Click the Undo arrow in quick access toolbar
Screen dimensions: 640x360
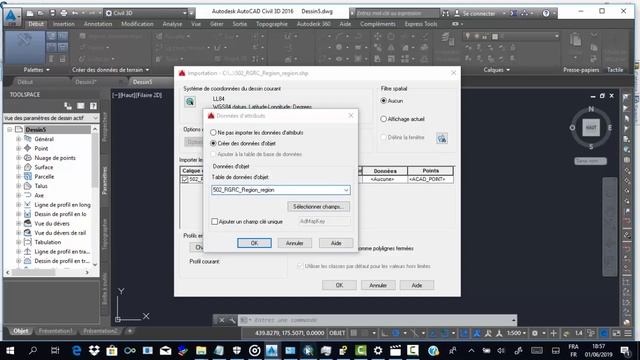click(x=75, y=13)
